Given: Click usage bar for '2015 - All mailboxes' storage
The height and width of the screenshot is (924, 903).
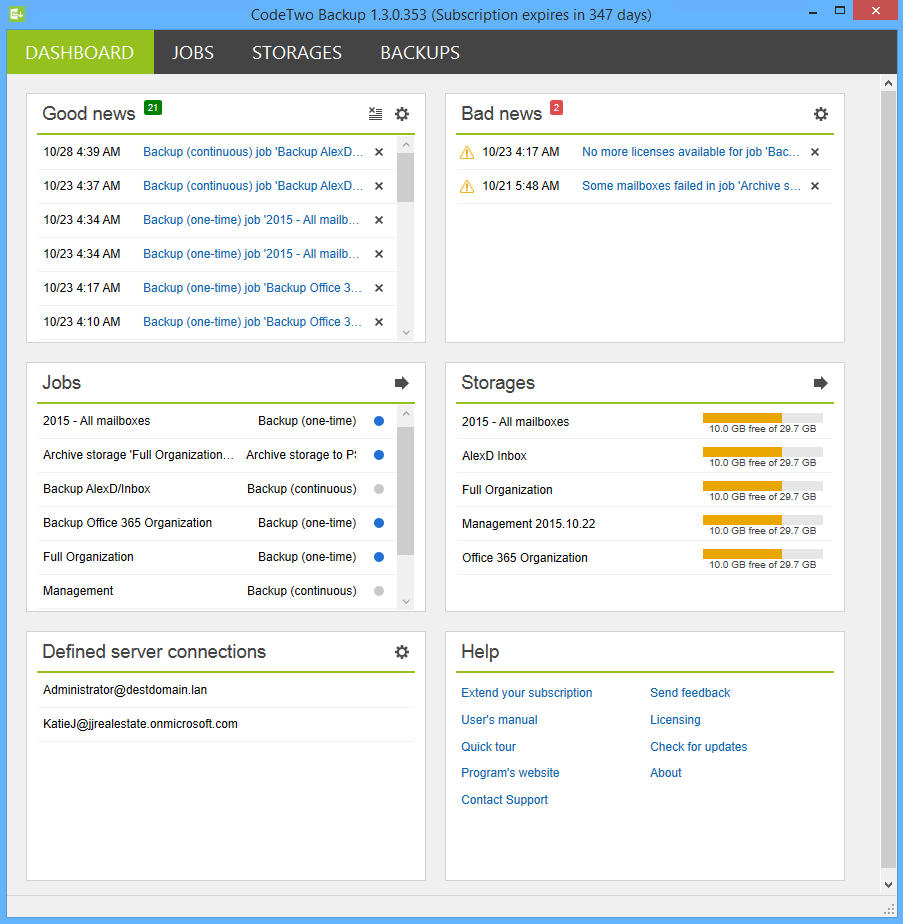Looking at the screenshot, I should [763, 418].
